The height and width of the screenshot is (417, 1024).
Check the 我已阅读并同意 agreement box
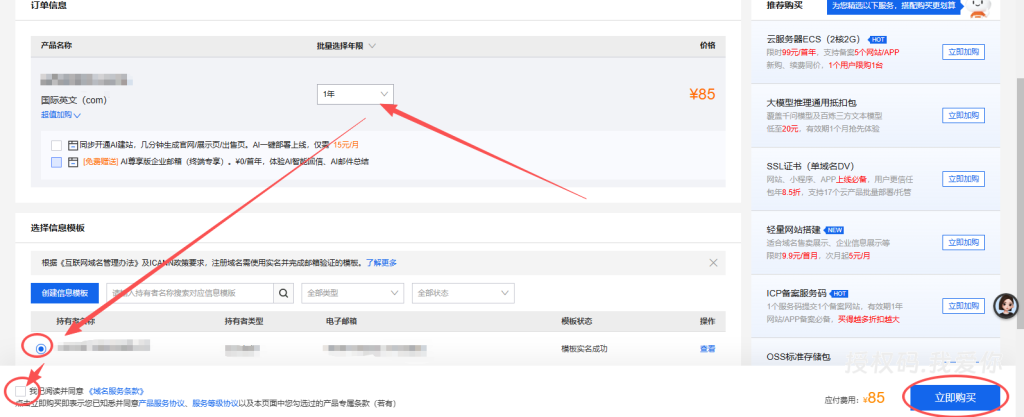pyautogui.click(x=20, y=391)
